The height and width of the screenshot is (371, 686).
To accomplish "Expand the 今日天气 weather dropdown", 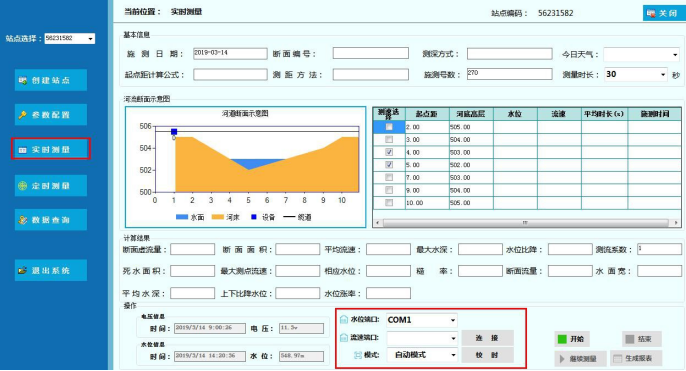I will pyautogui.click(x=675, y=55).
